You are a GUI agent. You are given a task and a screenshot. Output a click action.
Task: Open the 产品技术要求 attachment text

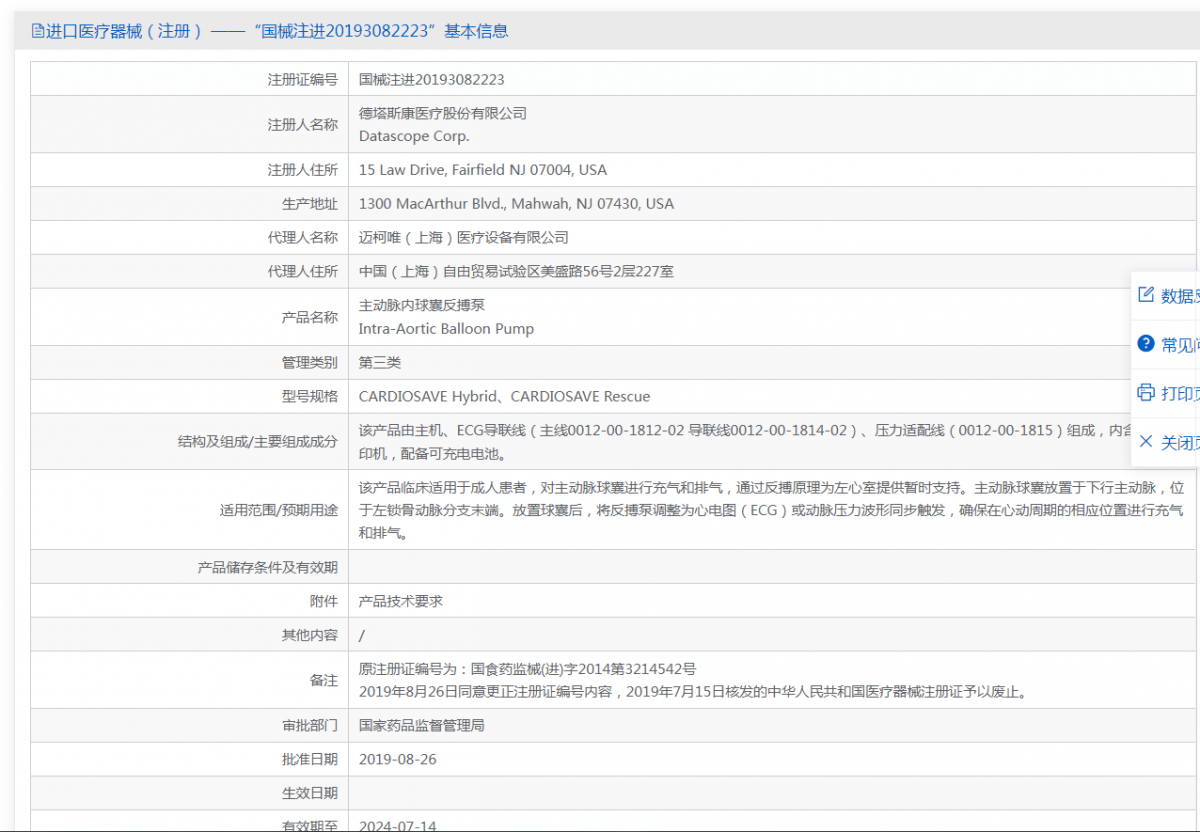click(401, 602)
